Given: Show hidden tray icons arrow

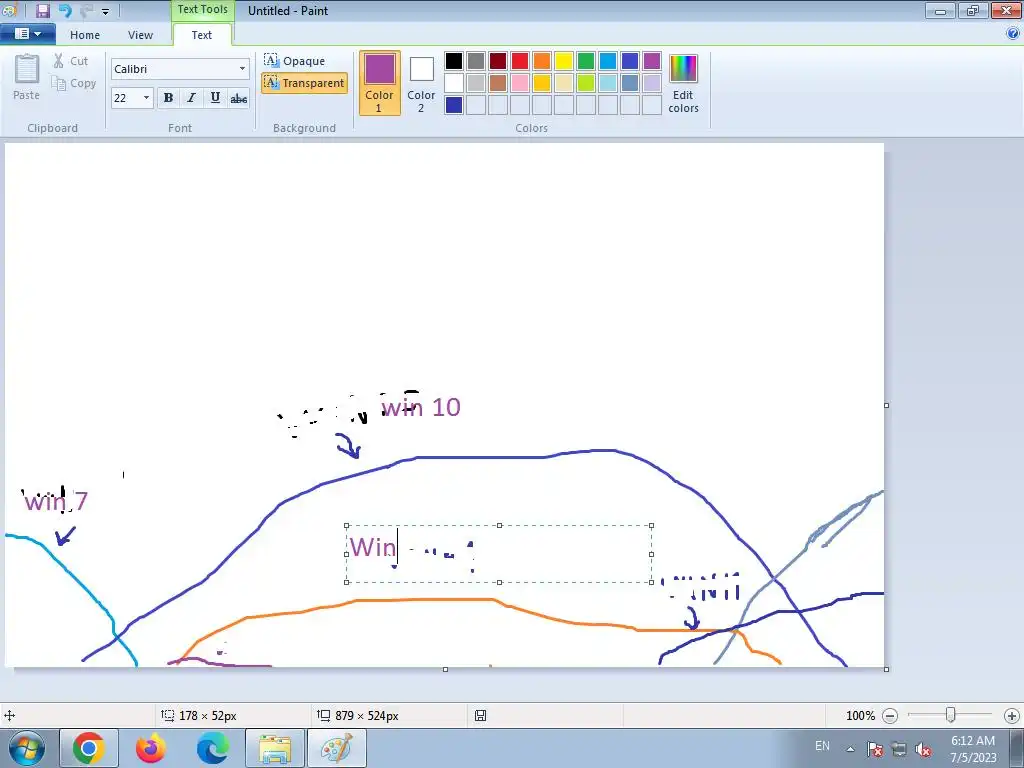Looking at the screenshot, I should (x=850, y=749).
